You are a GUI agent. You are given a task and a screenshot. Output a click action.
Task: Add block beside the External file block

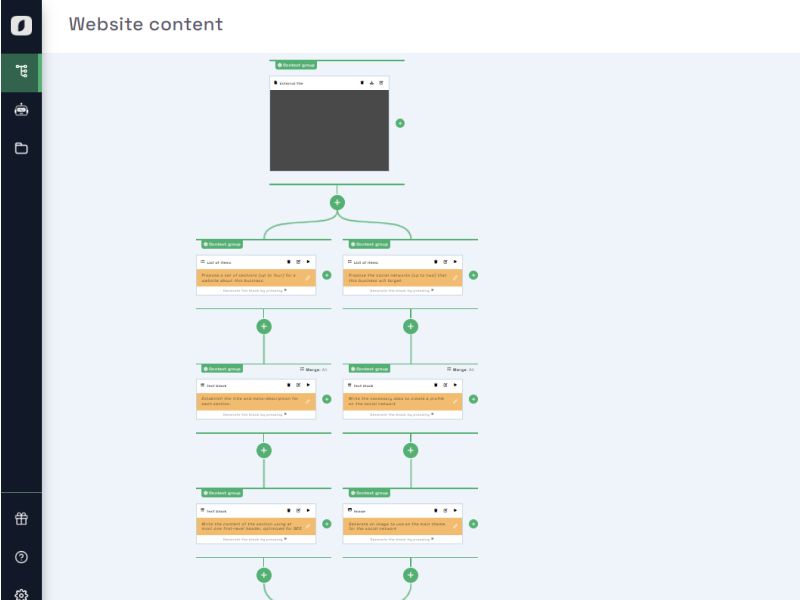tap(400, 123)
